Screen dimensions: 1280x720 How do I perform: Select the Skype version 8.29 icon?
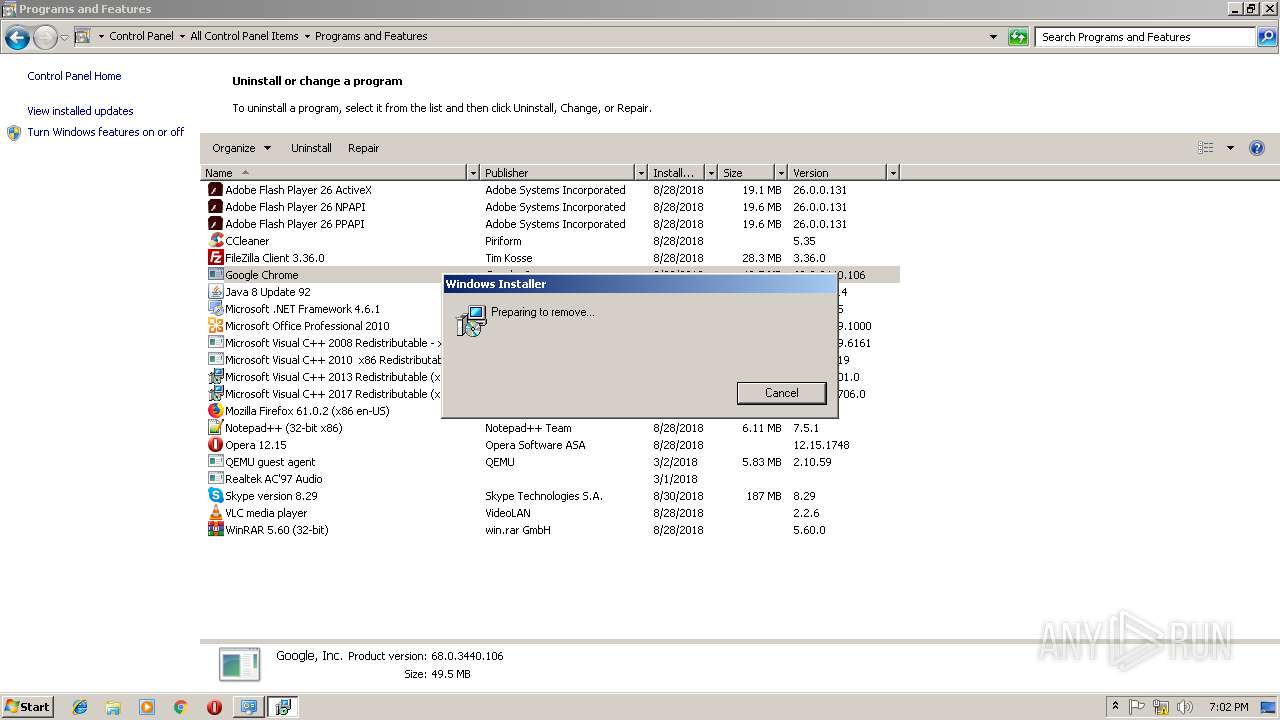(x=215, y=496)
